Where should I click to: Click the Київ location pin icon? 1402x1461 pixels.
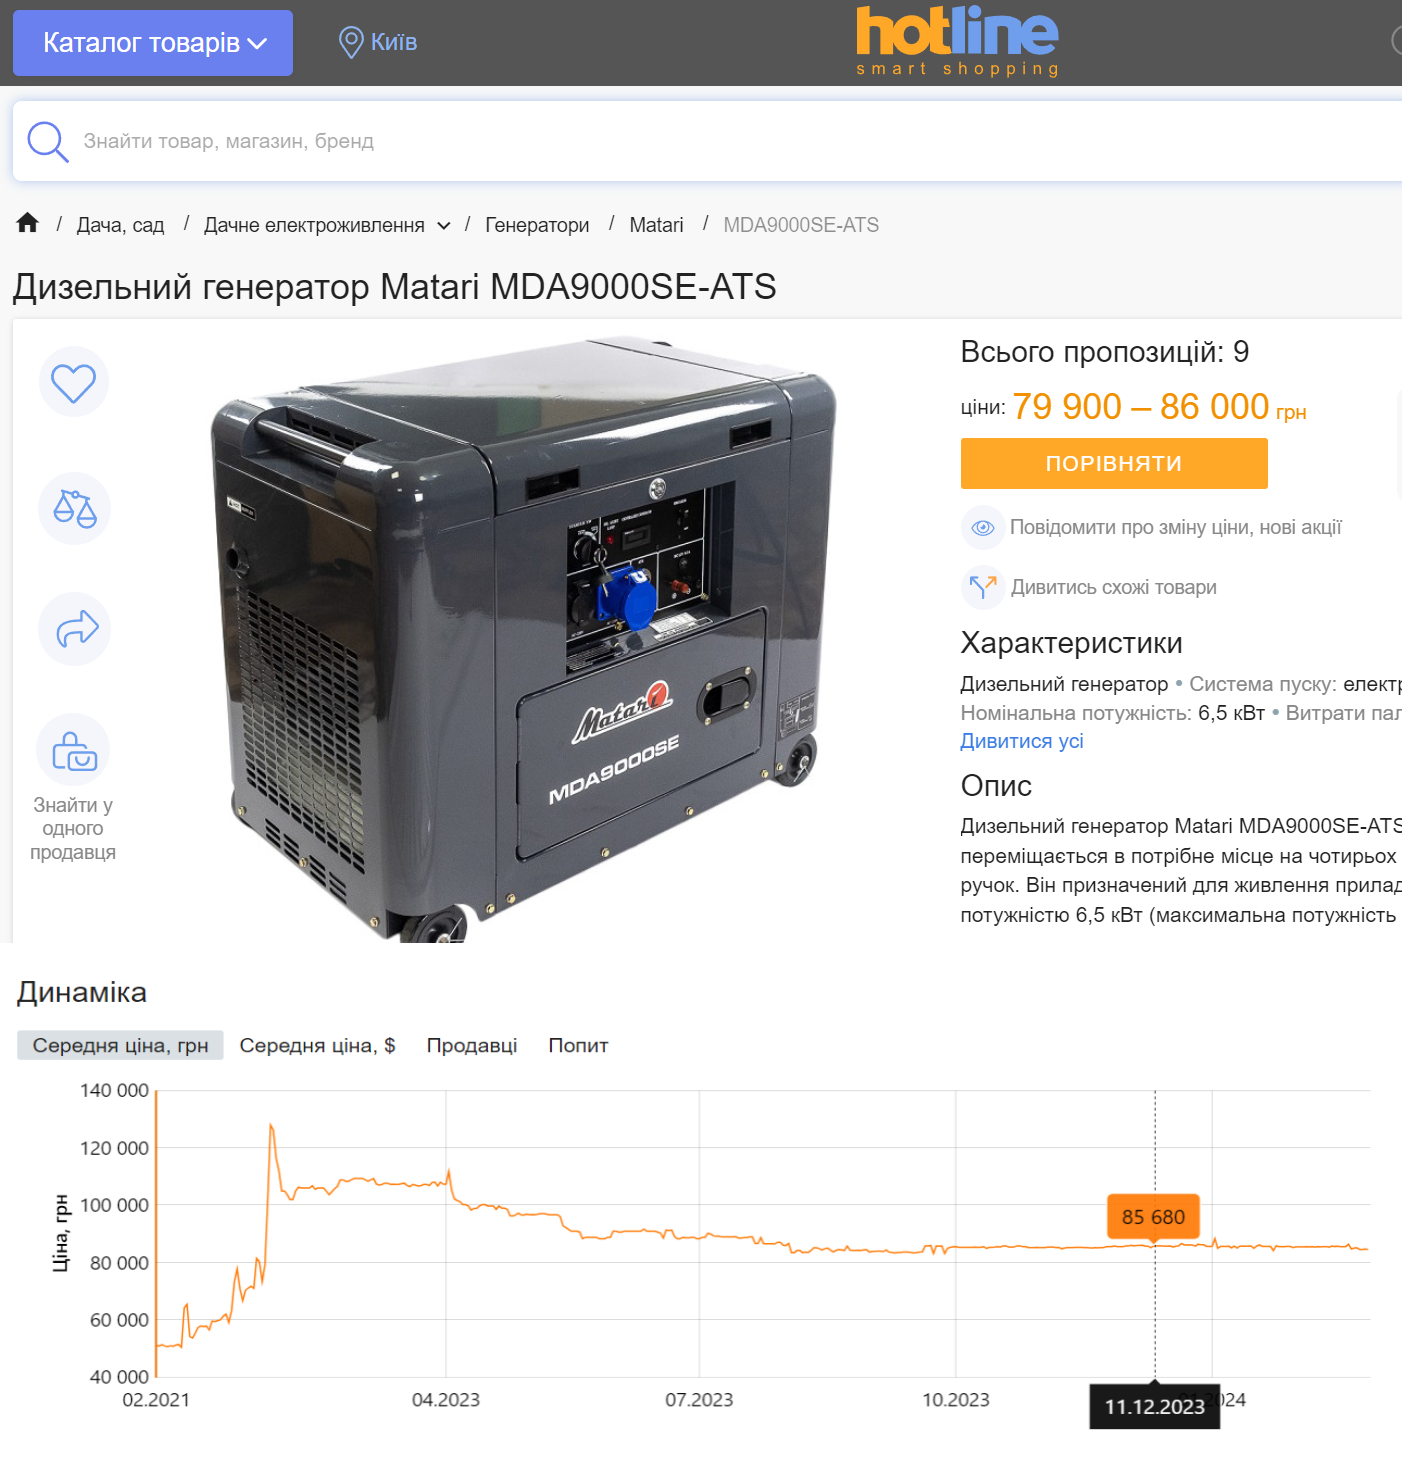tap(350, 42)
